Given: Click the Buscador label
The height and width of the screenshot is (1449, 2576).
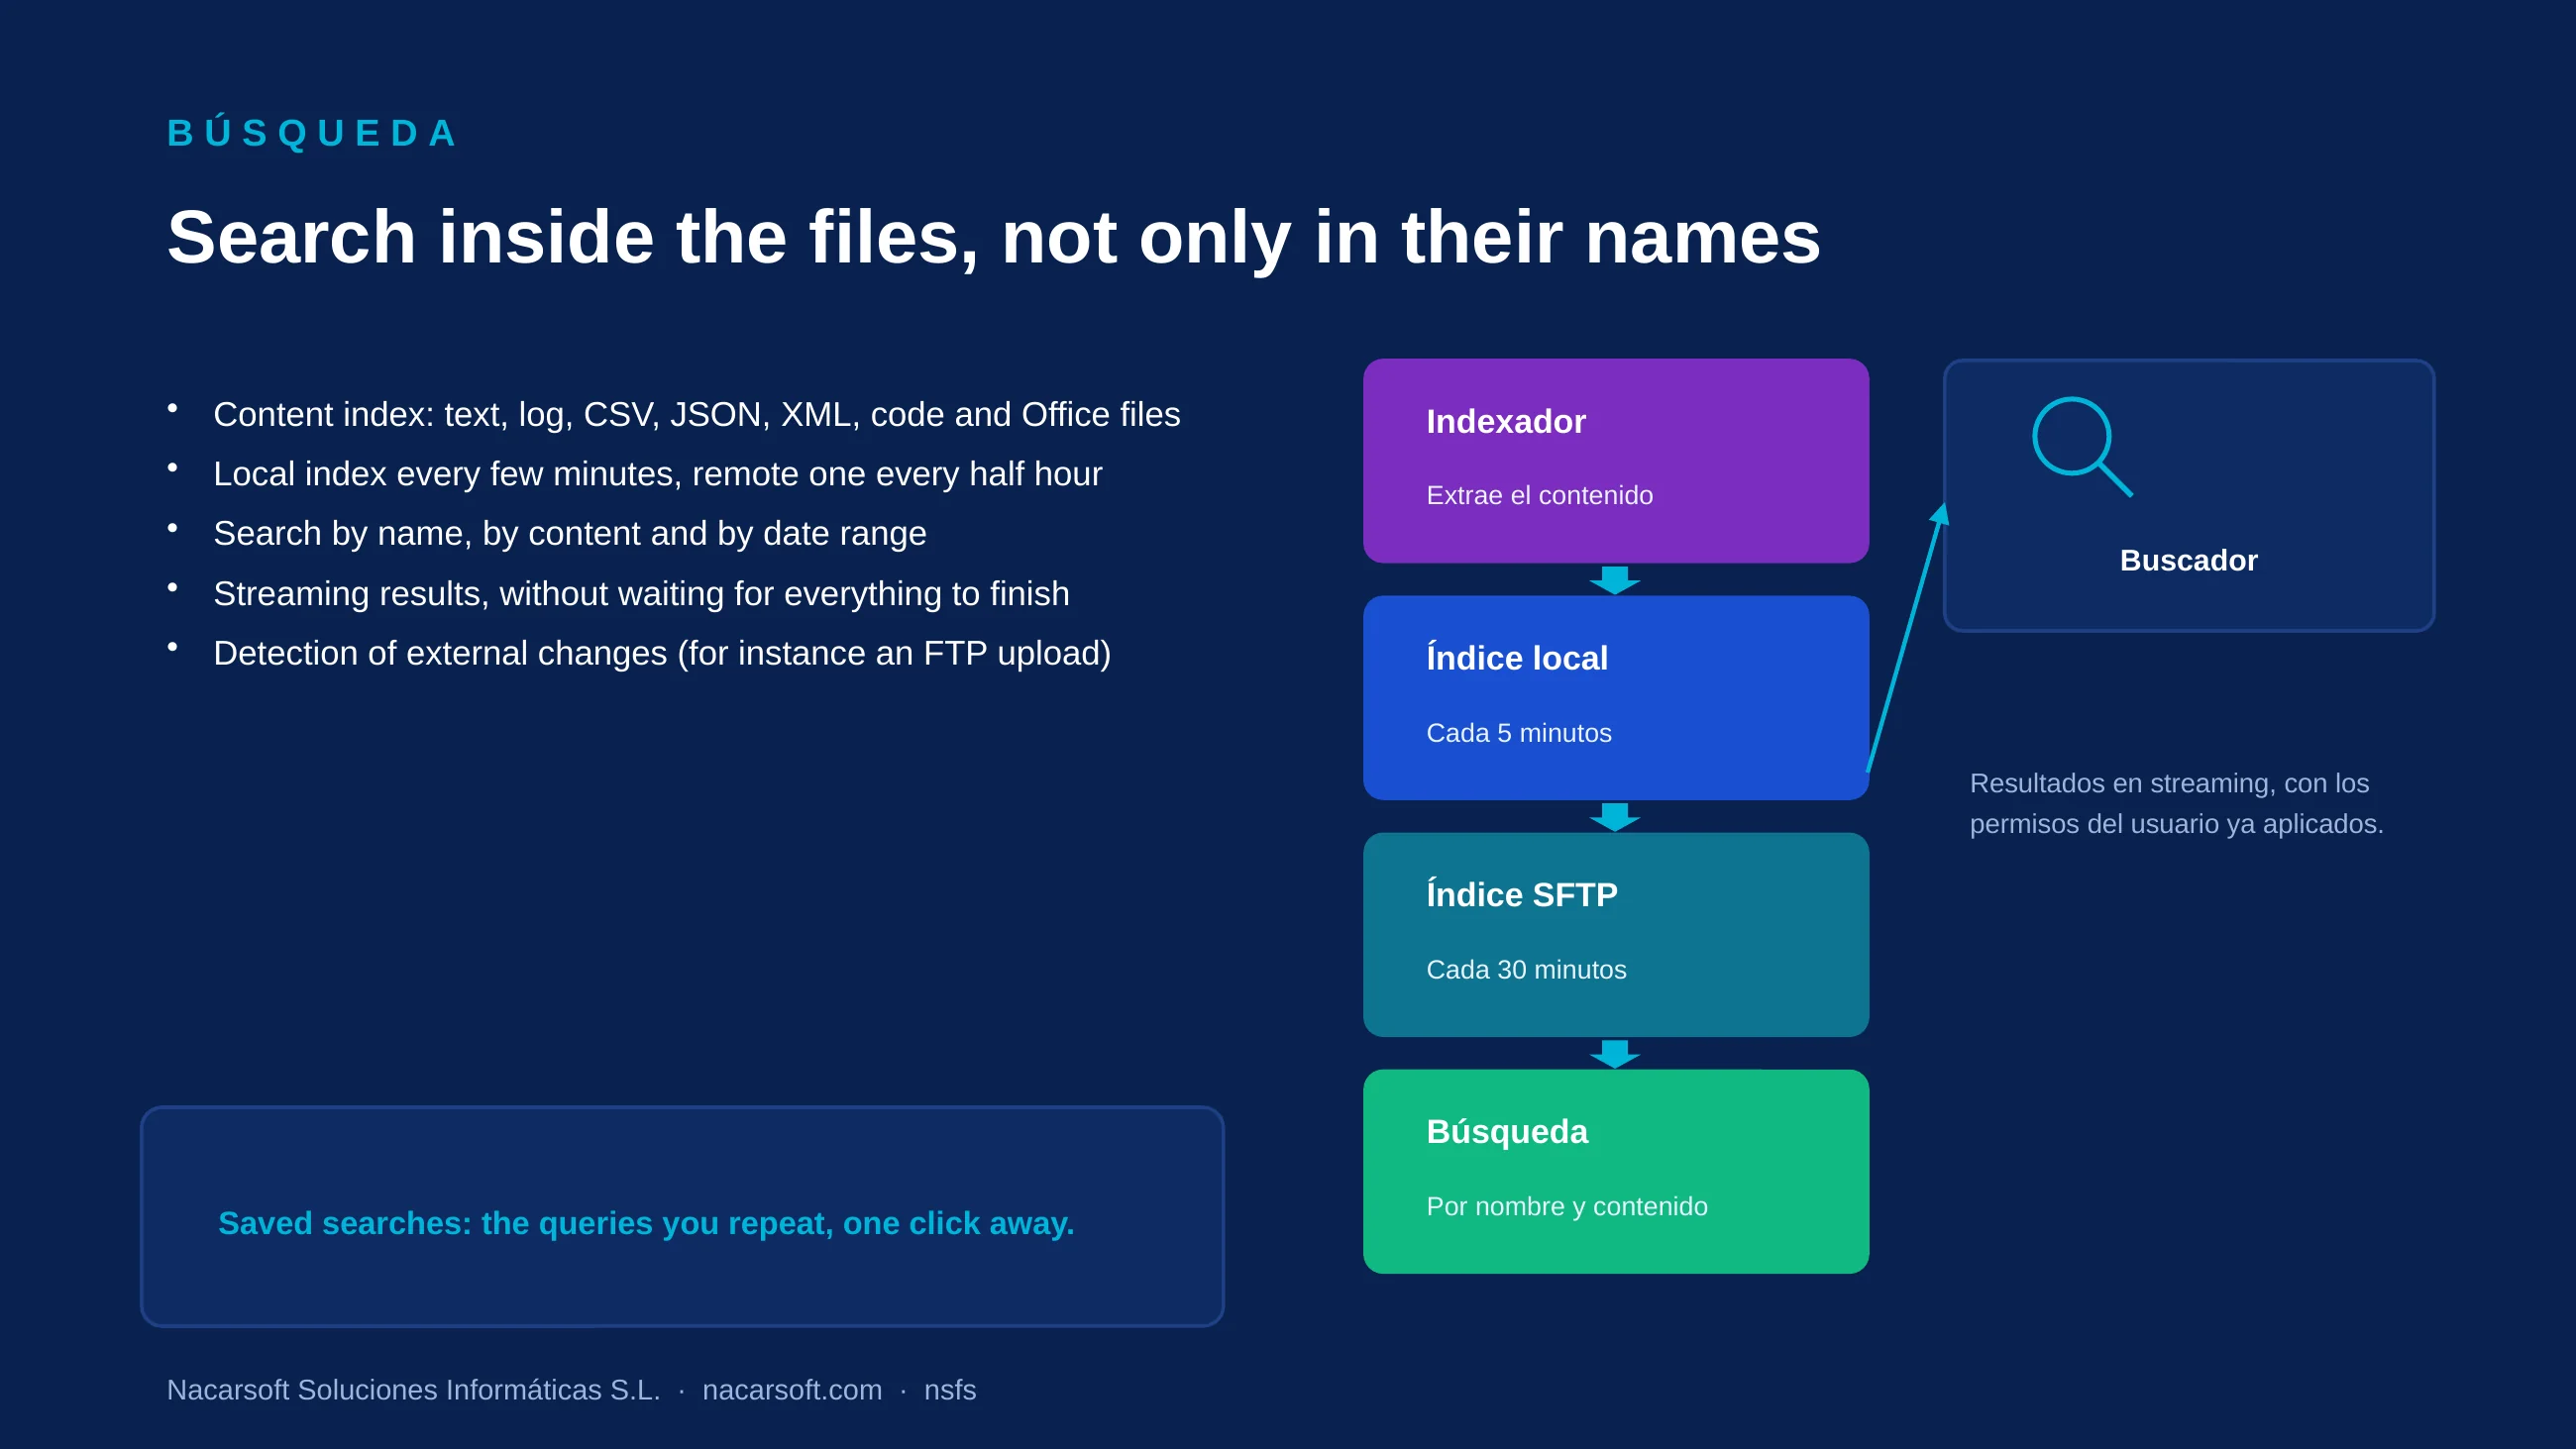Looking at the screenshot, I should point(2188,560).
